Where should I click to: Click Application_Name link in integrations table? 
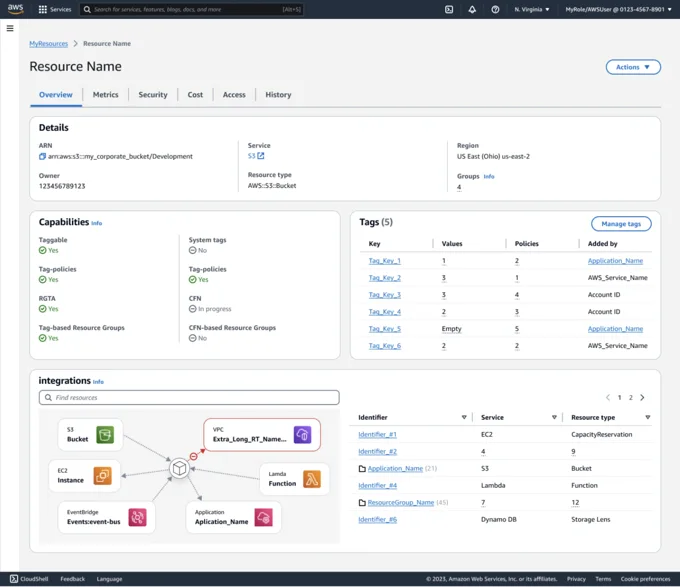395,468
